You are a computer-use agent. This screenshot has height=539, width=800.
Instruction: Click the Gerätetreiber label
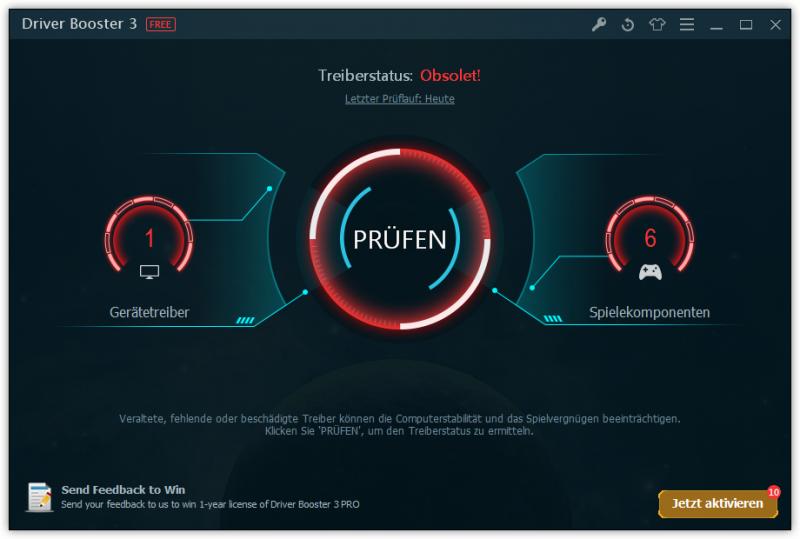point(149,312)
